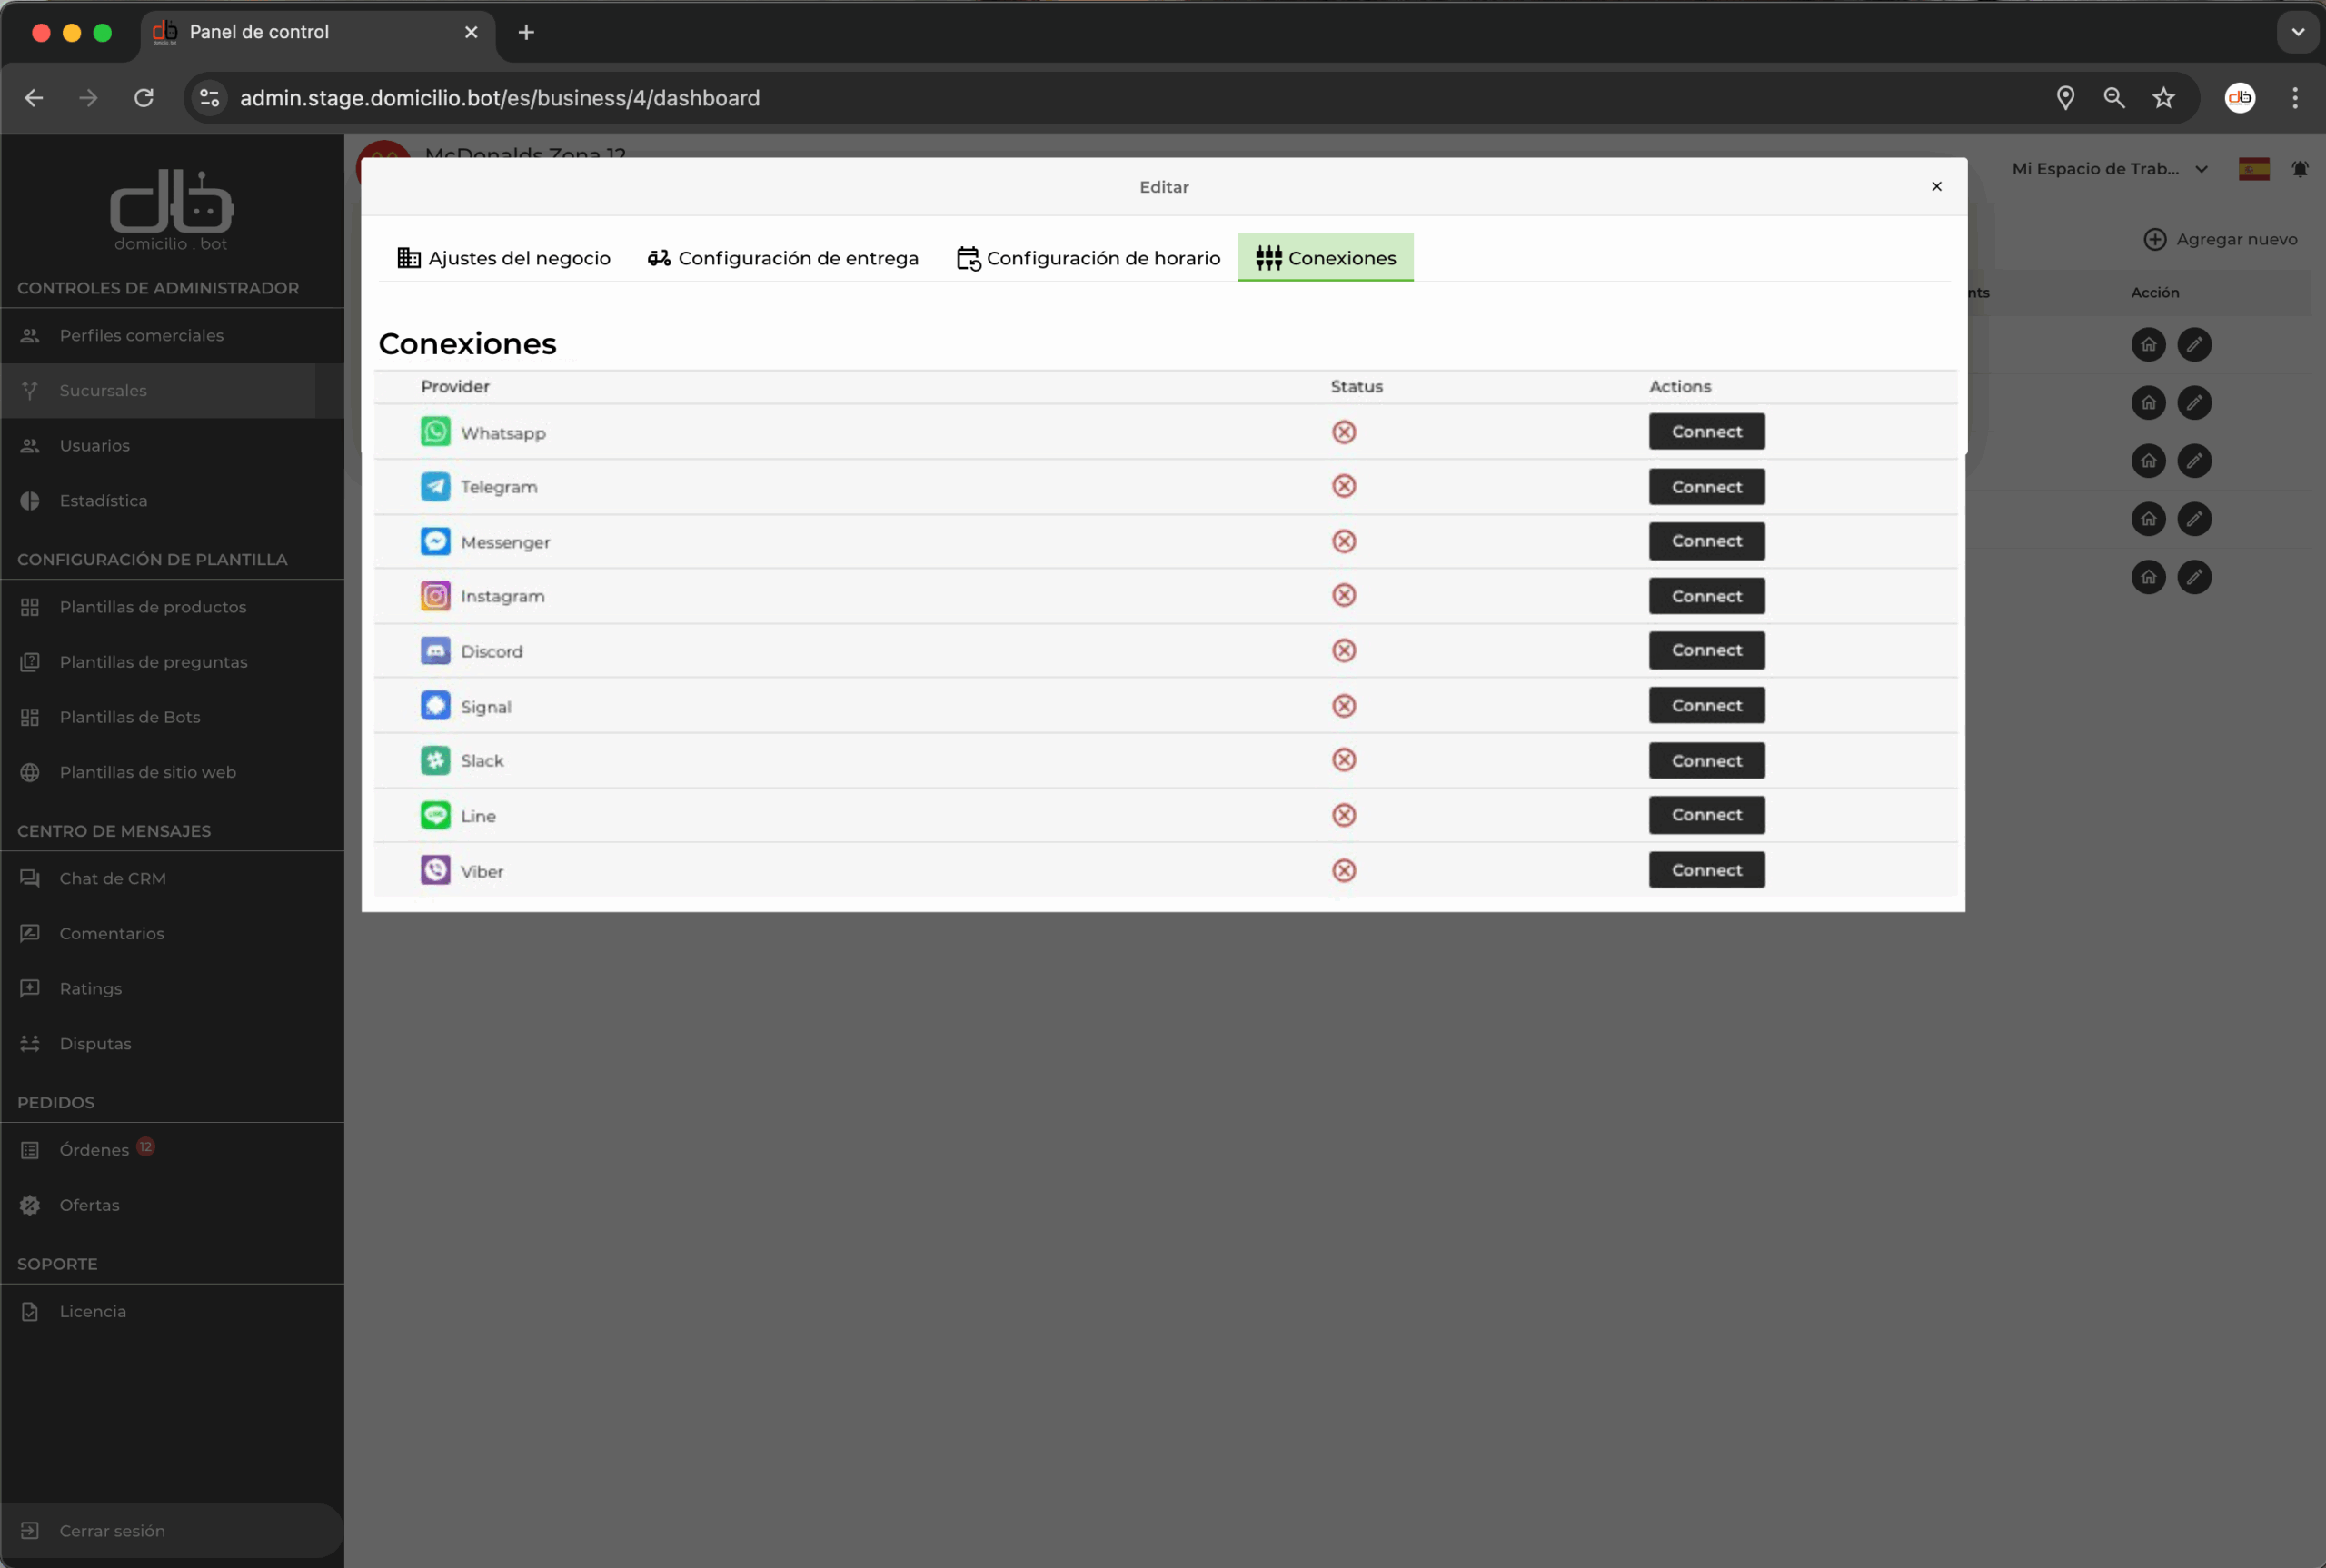
Task: Click Cerrar sesión to log out
Action: click(x=172, y=1531)
